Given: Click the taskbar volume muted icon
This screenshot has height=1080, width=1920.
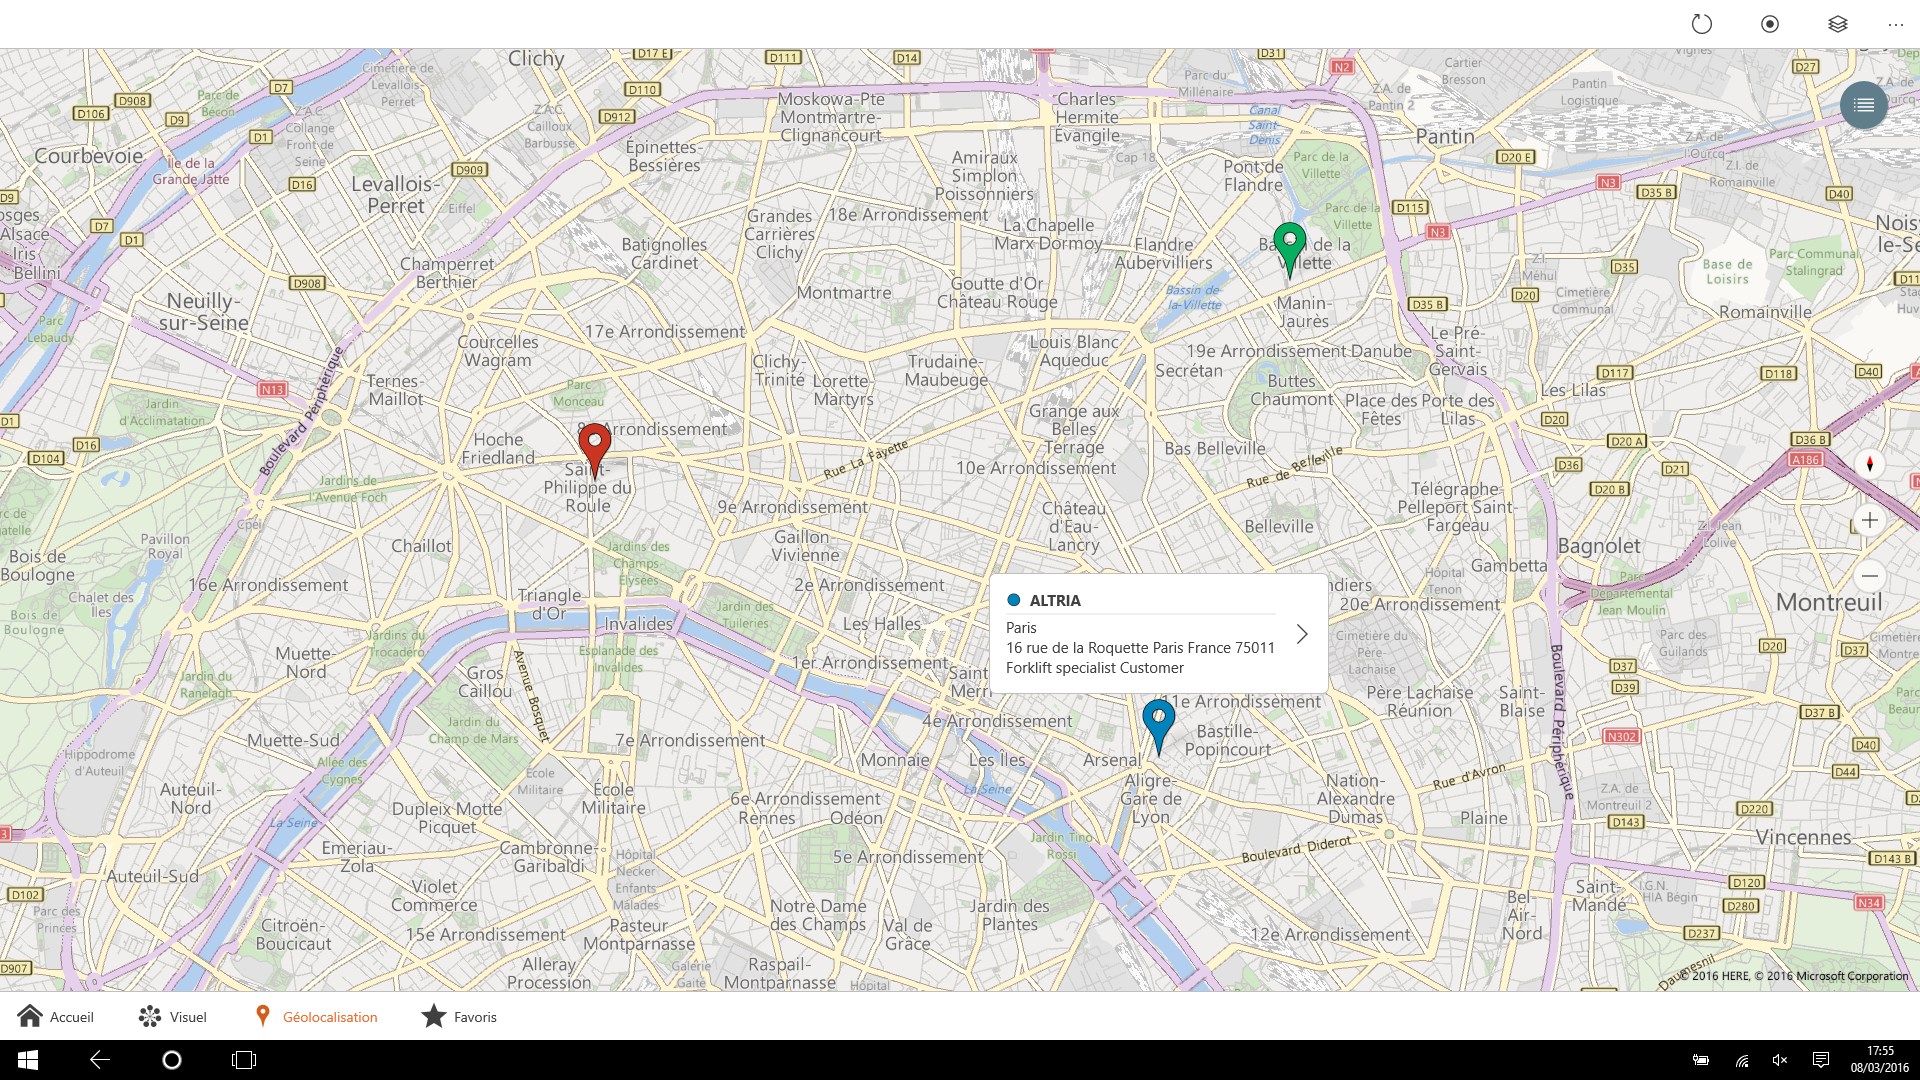Looking at the screenshot, I should [1780, 1060].
